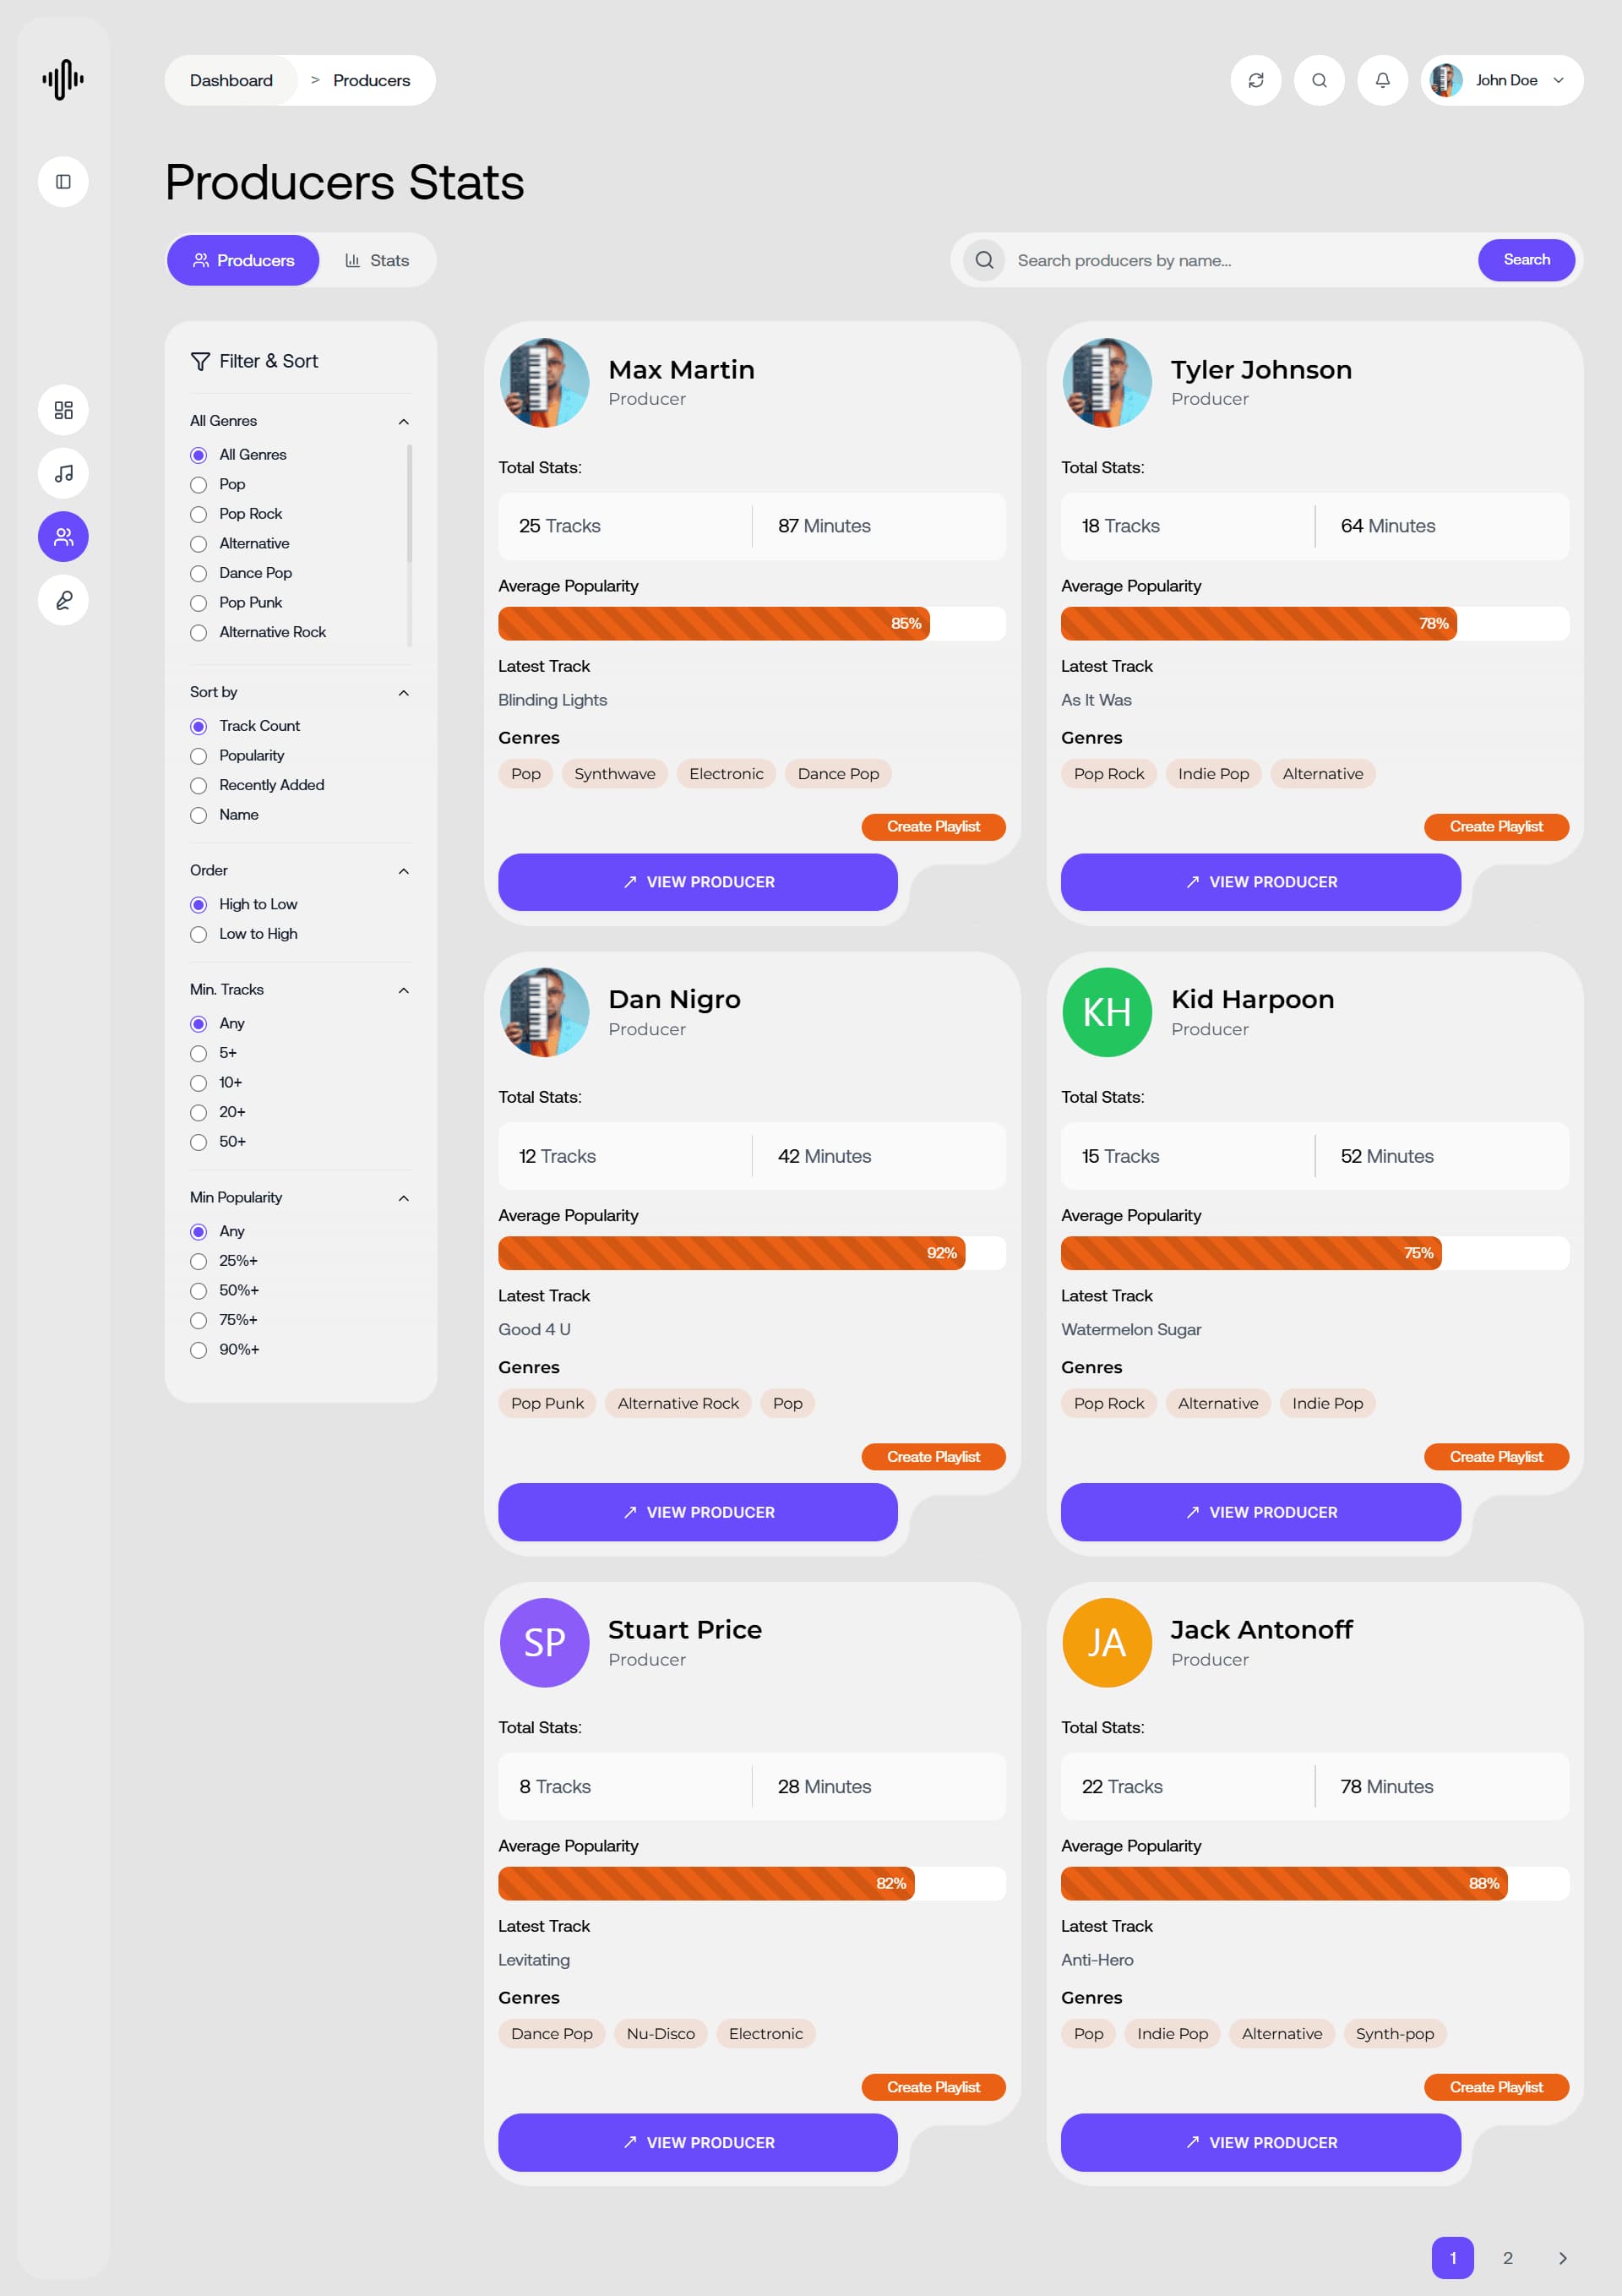Collapse the Sort by section

click(403, 692)
